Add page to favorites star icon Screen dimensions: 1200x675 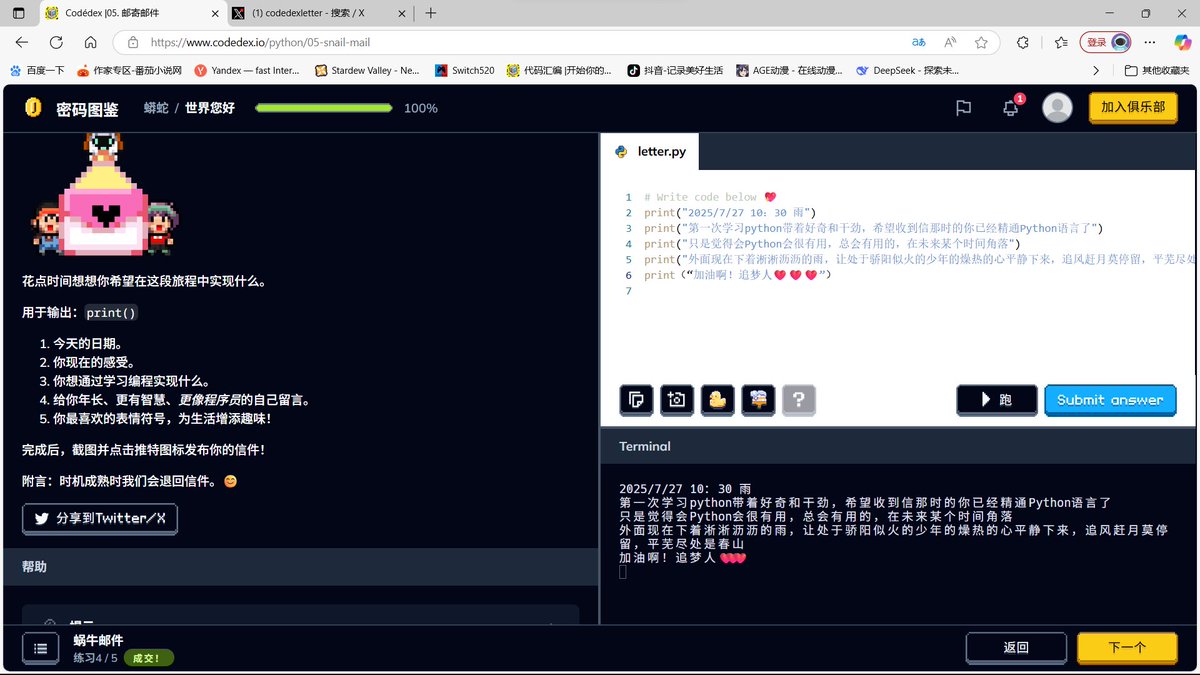pos(981,43)
